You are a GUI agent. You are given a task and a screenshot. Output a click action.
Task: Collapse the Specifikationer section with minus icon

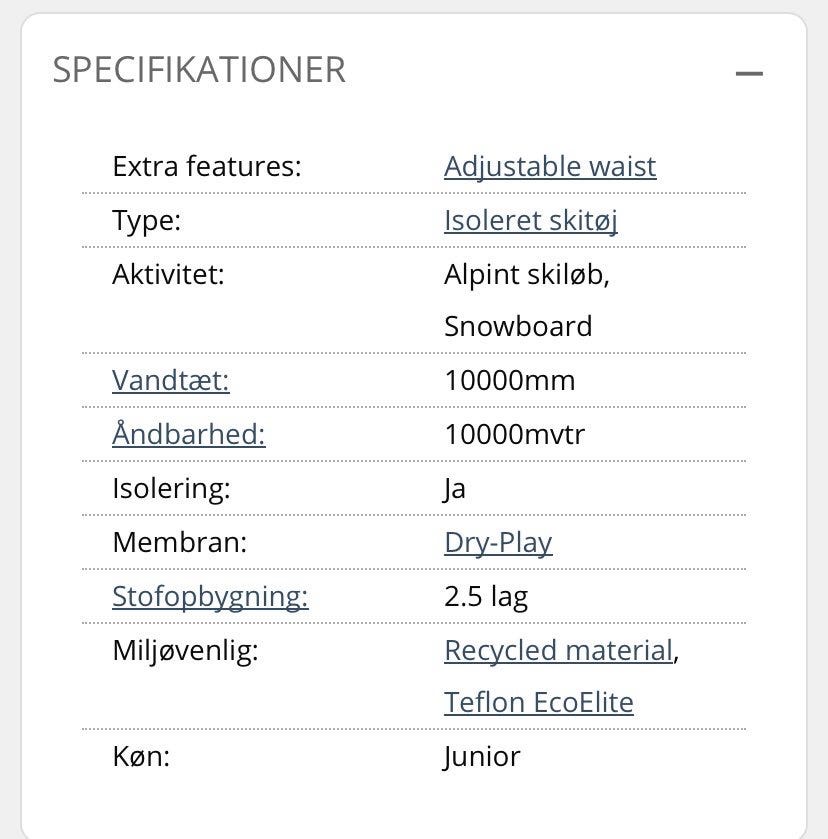coord(749,73)
